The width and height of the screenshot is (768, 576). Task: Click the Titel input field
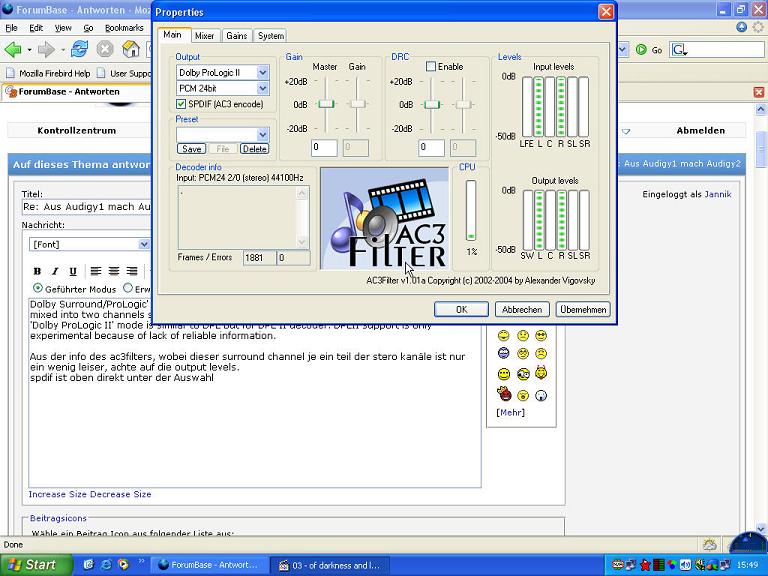coord(87,207)
